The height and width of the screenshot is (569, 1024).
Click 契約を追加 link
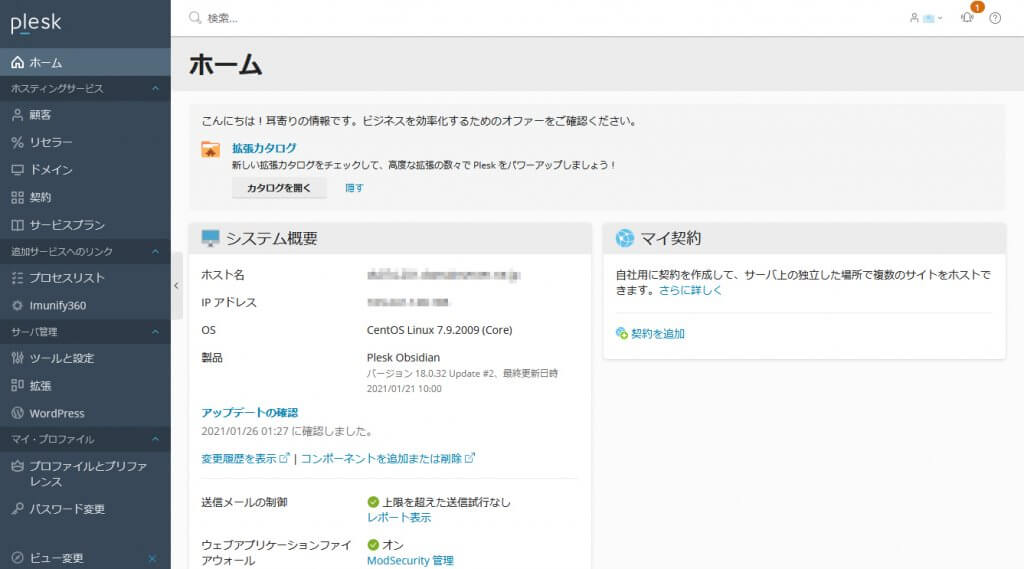(658, 334)
